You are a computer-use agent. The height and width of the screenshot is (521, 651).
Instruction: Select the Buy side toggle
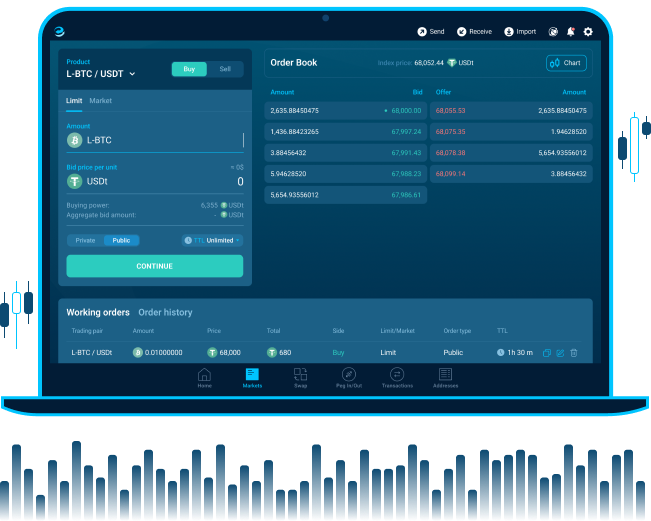pos(189,69)
